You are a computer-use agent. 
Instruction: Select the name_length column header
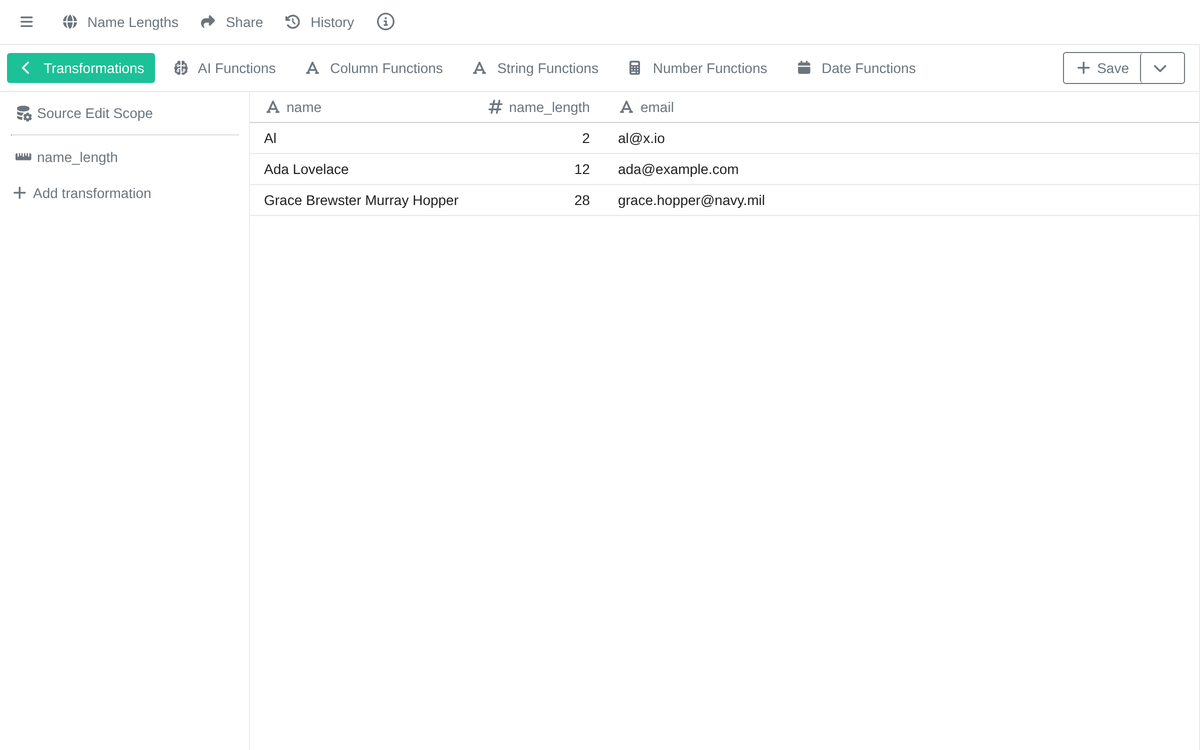coord(539,107)
